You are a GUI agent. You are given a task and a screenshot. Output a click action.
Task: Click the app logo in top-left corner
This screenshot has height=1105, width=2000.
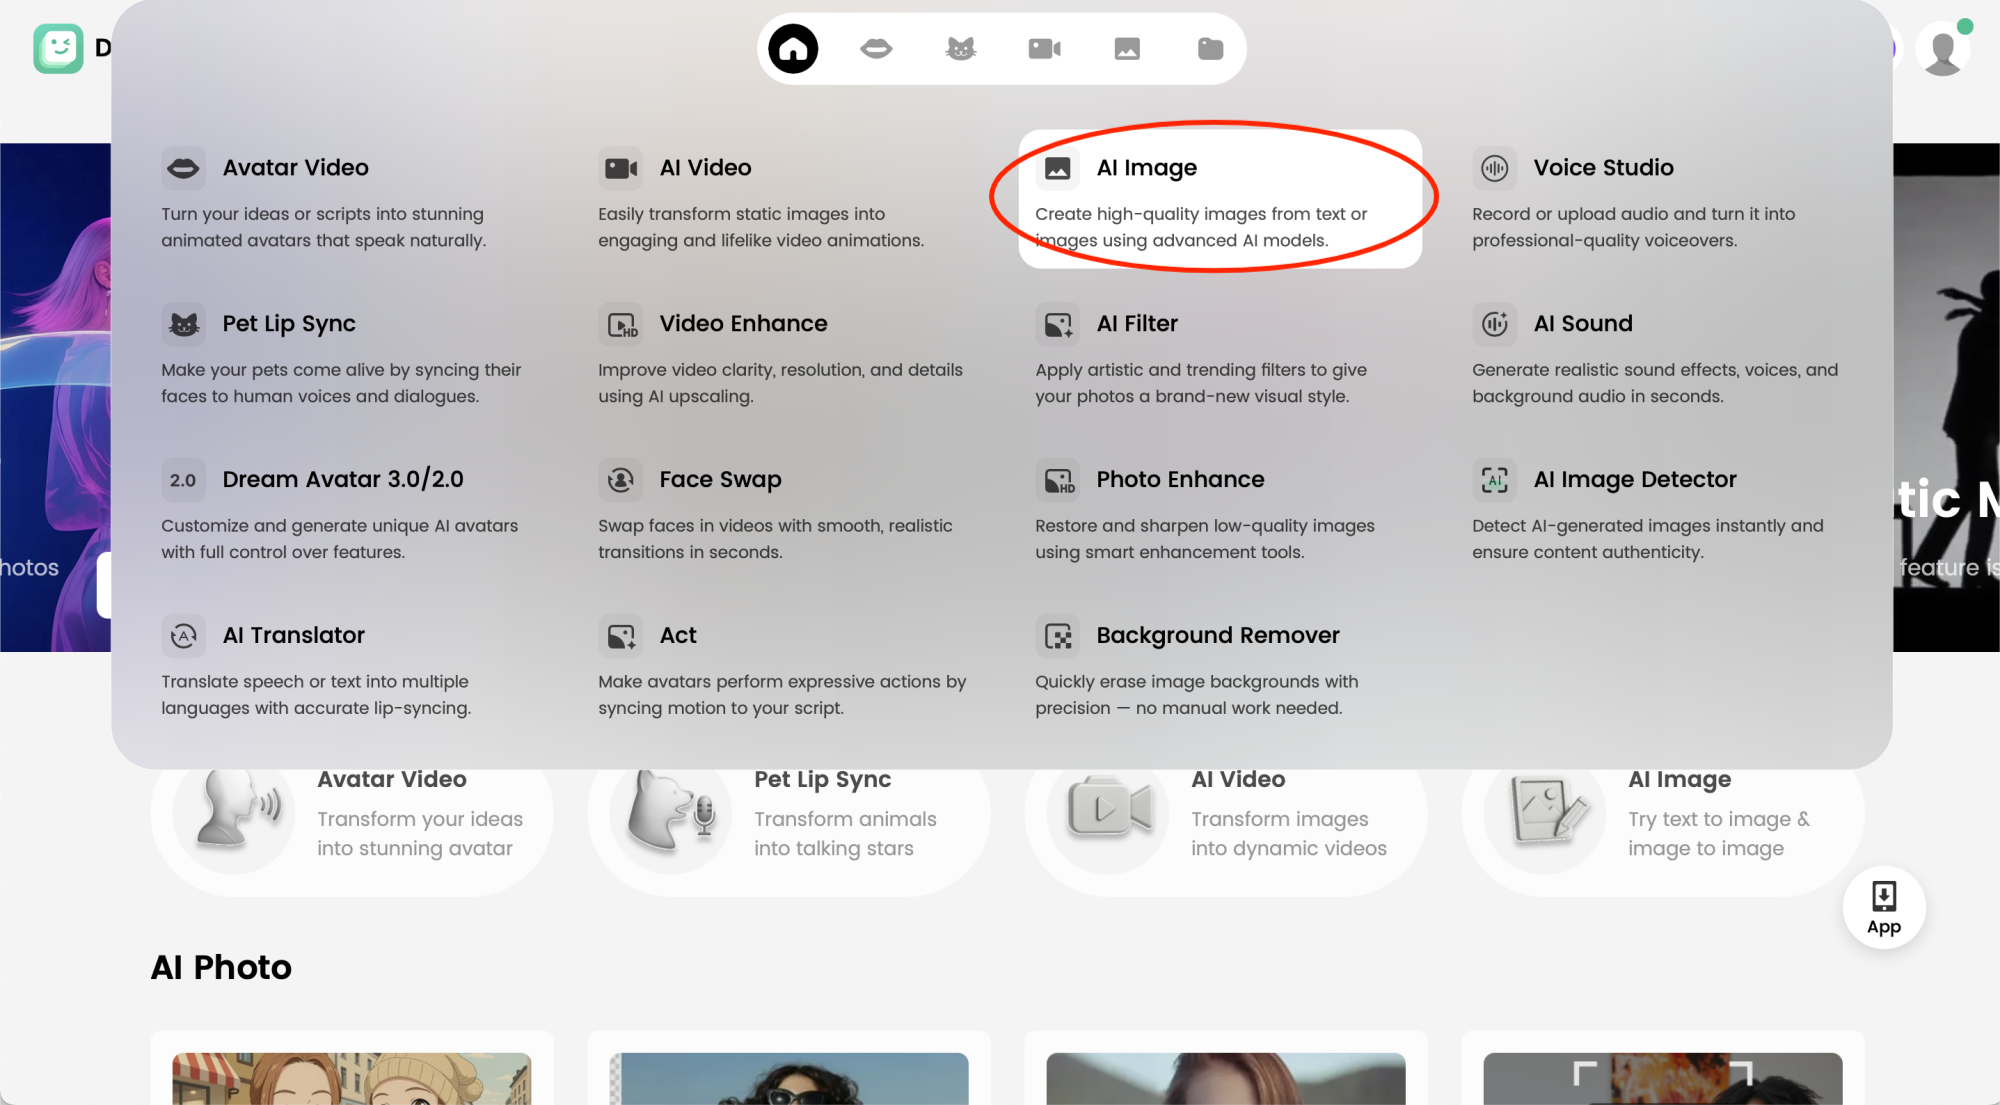coord(58,48)
